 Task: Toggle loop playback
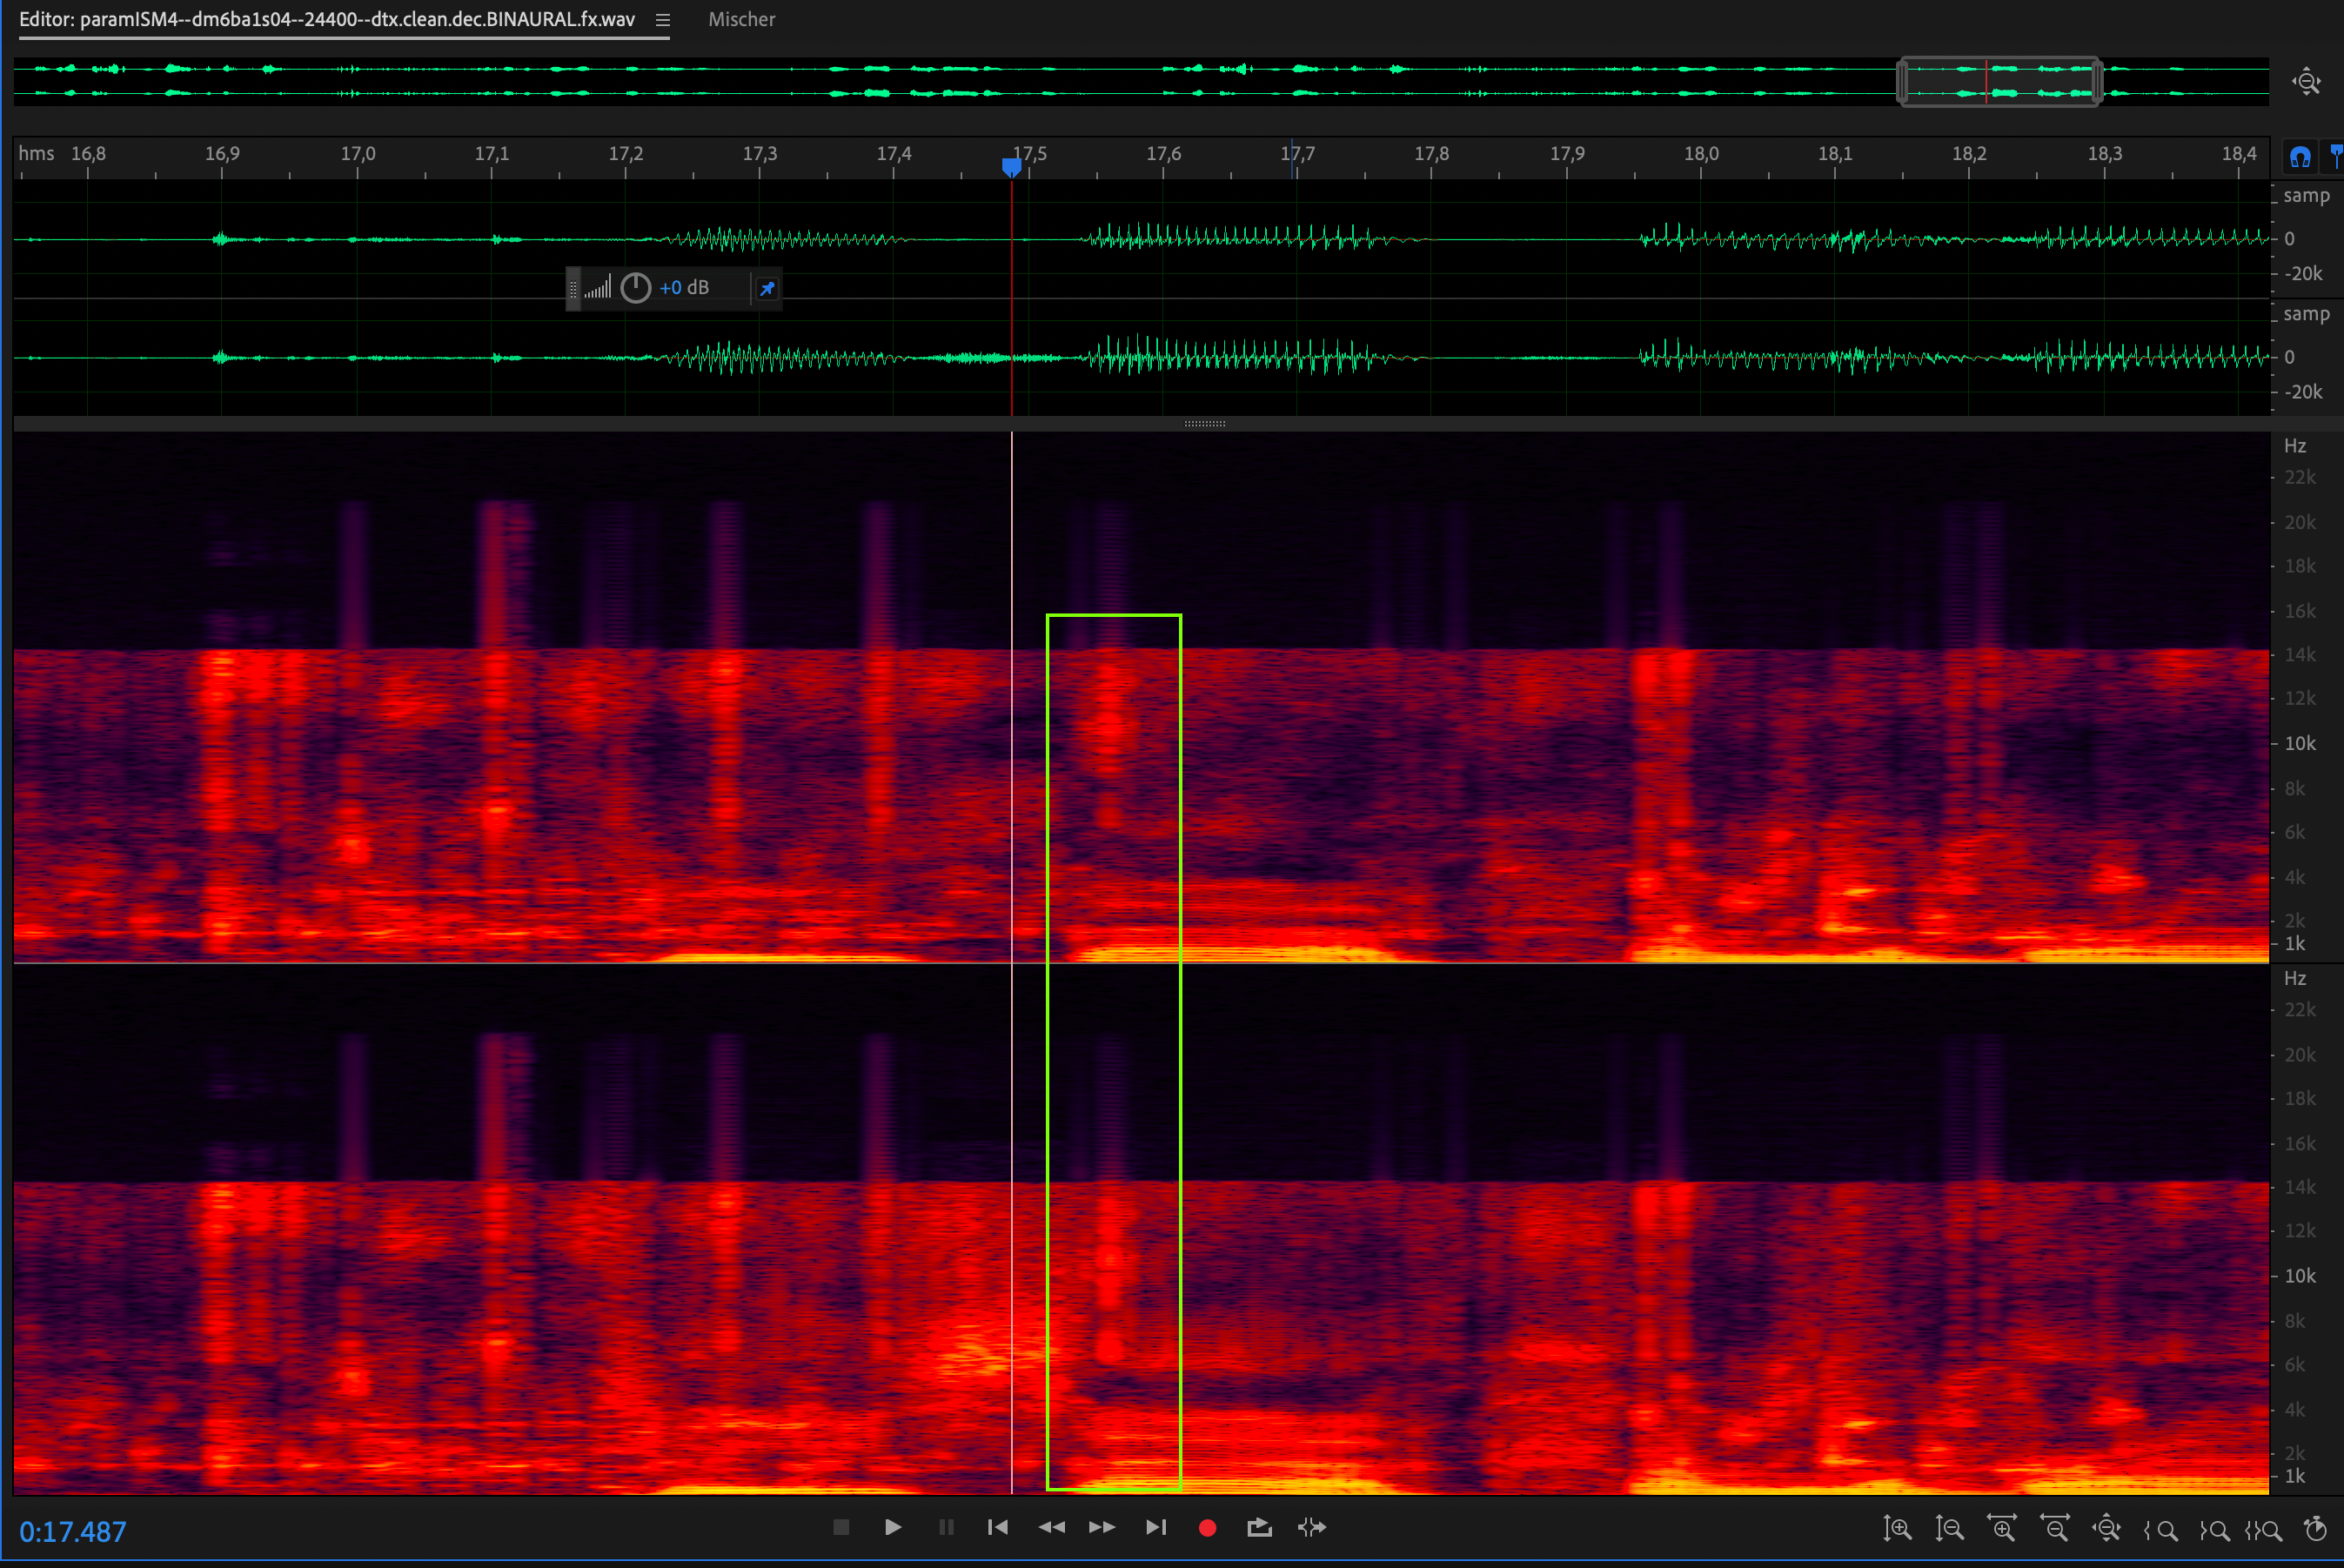click(1259, 1528)
